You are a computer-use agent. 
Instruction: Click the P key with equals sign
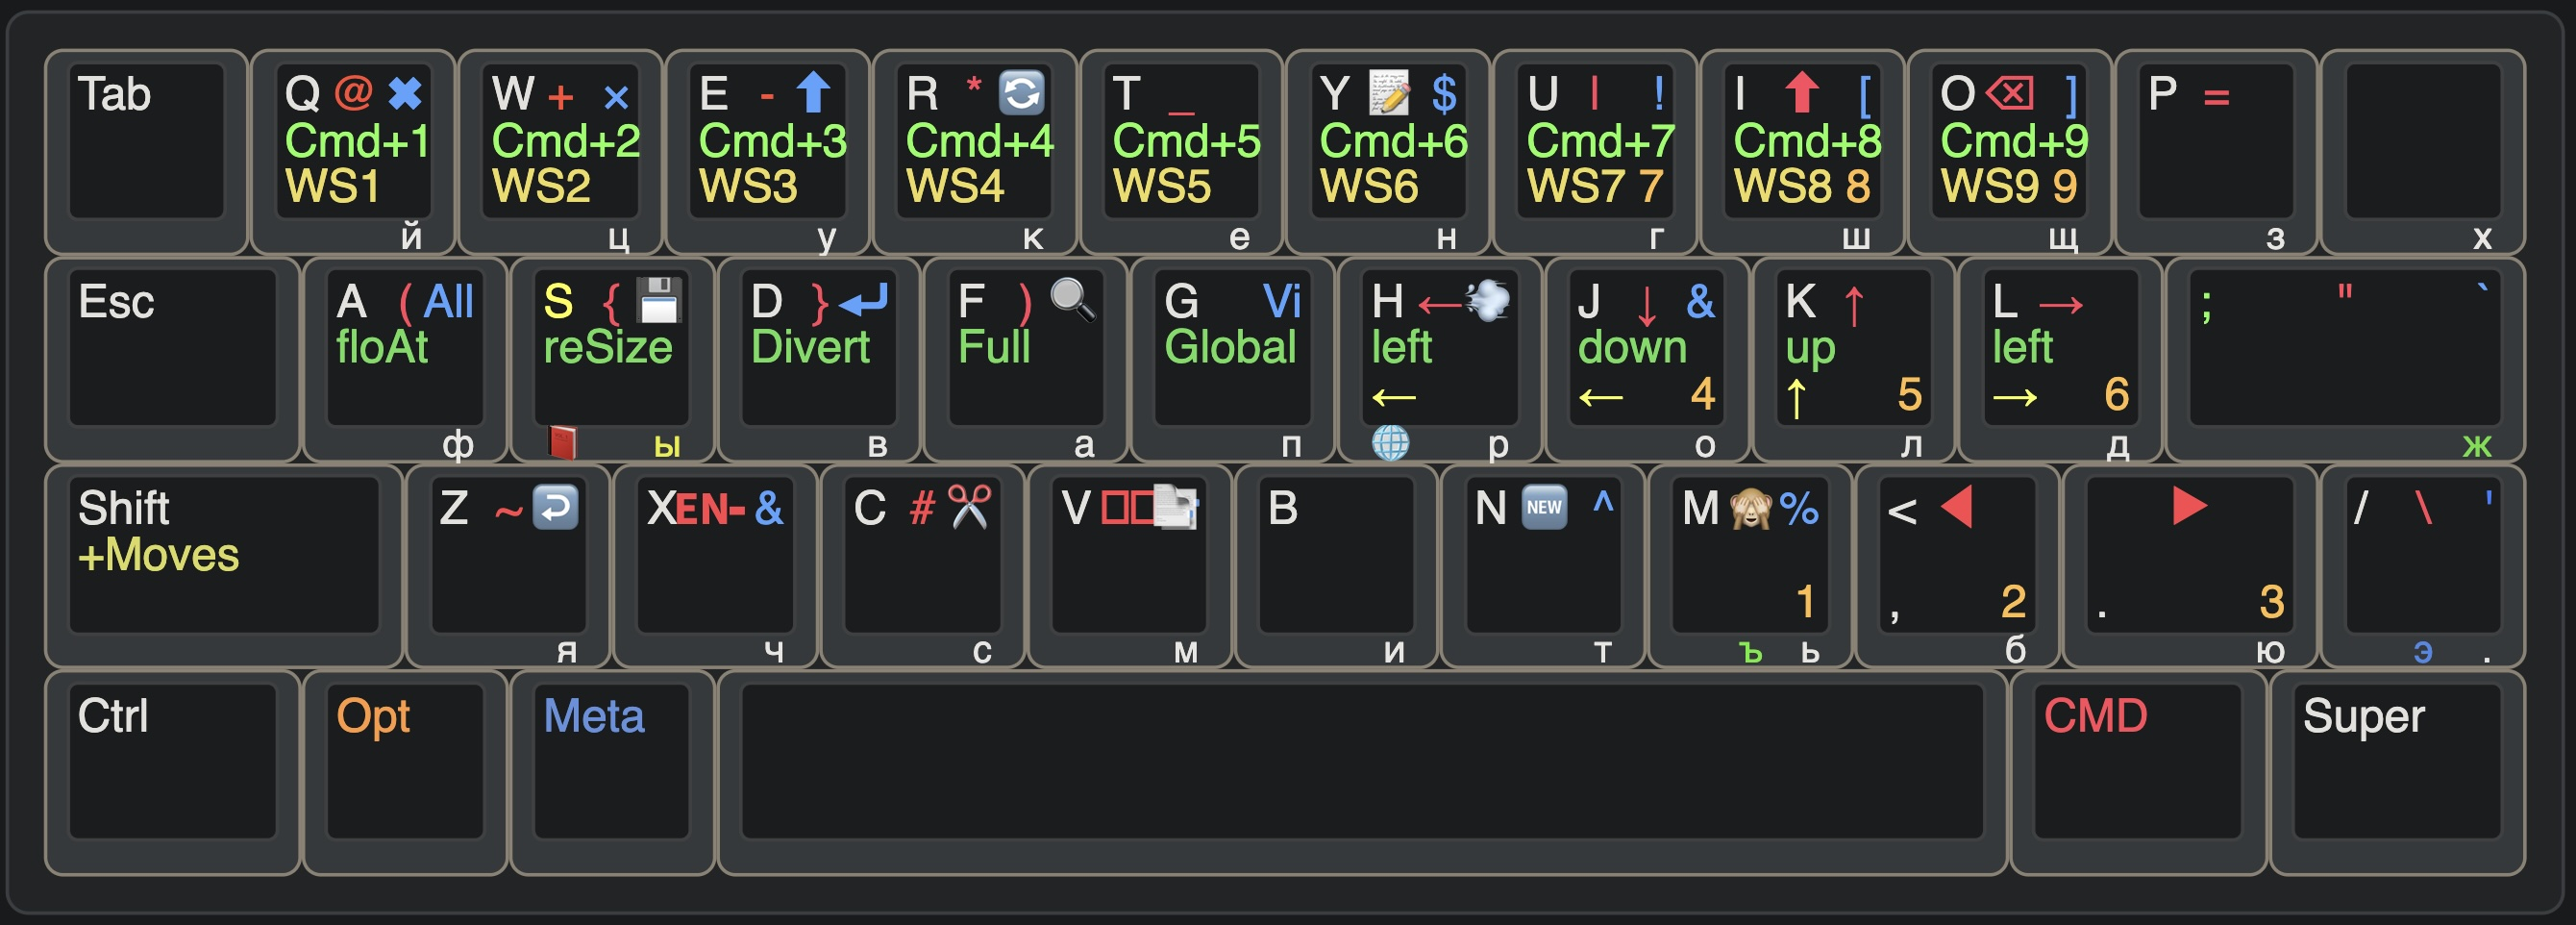[2216, 151]
